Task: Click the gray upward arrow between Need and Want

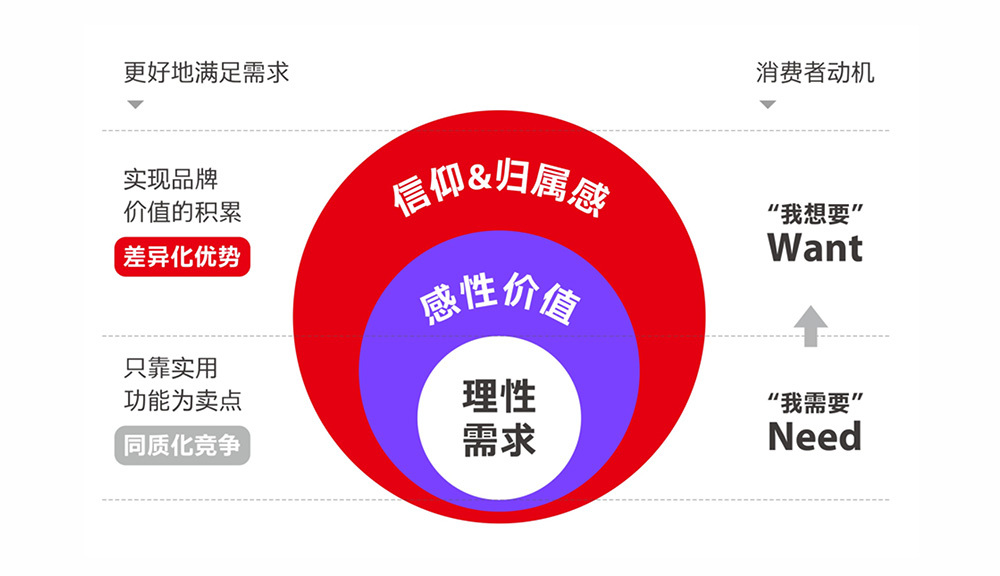Action: pos(810,326)
